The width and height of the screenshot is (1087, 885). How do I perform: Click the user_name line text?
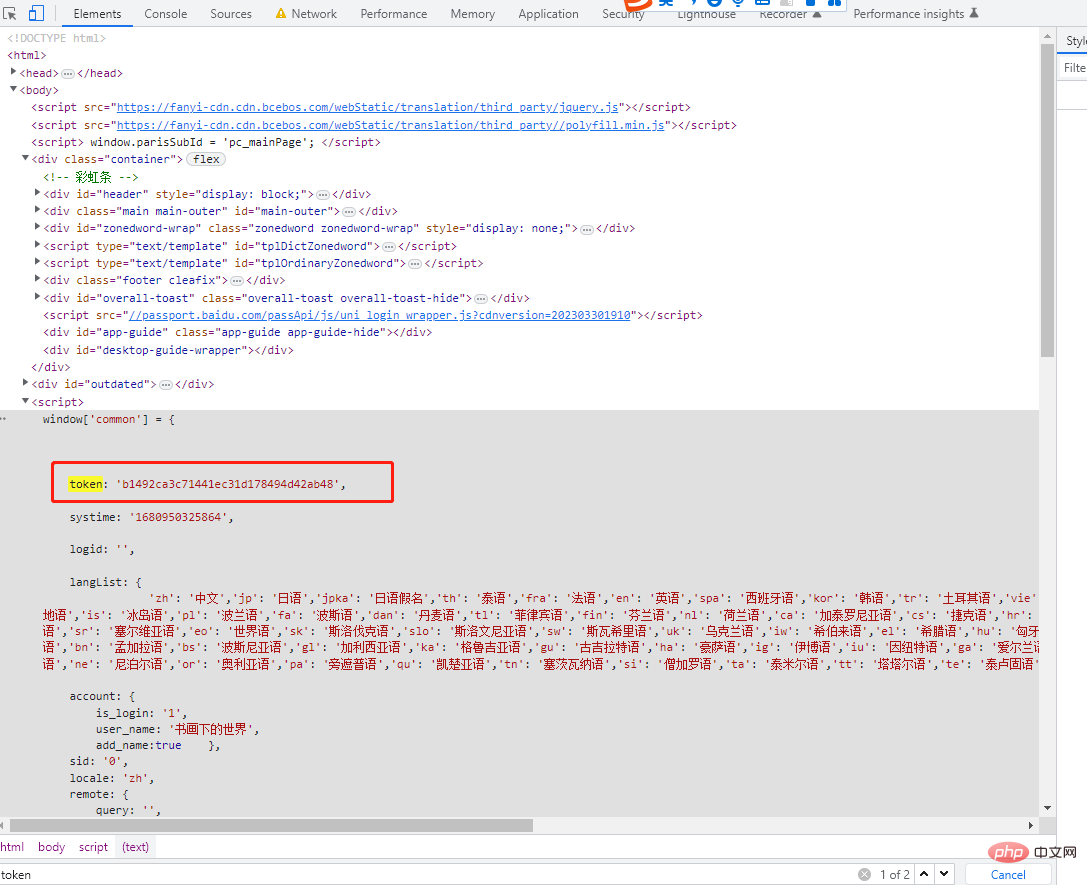coord(177,729)
